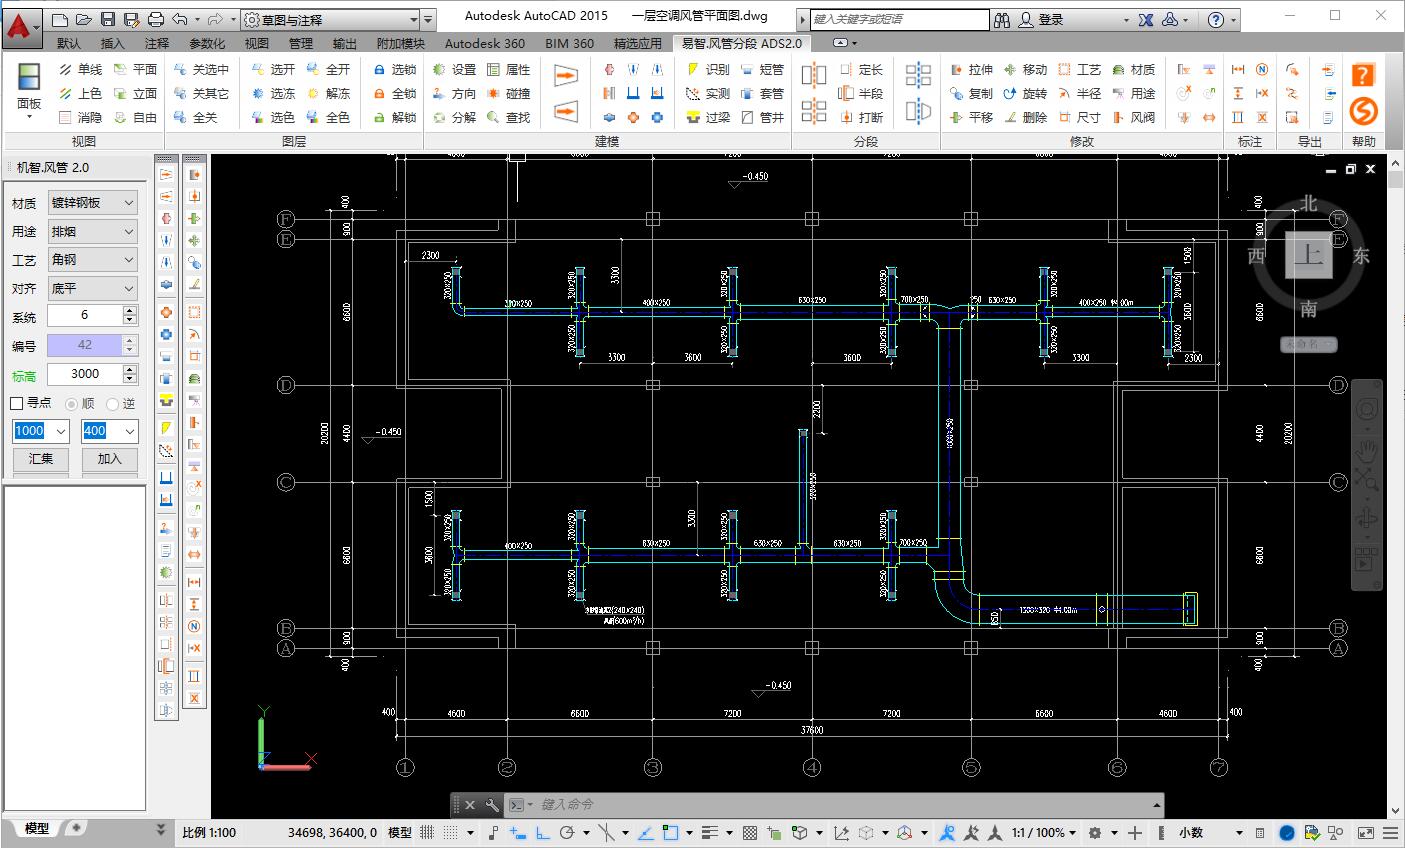
Task: Open the 参数化 ribbon tab
Action: tap(207, 43)
